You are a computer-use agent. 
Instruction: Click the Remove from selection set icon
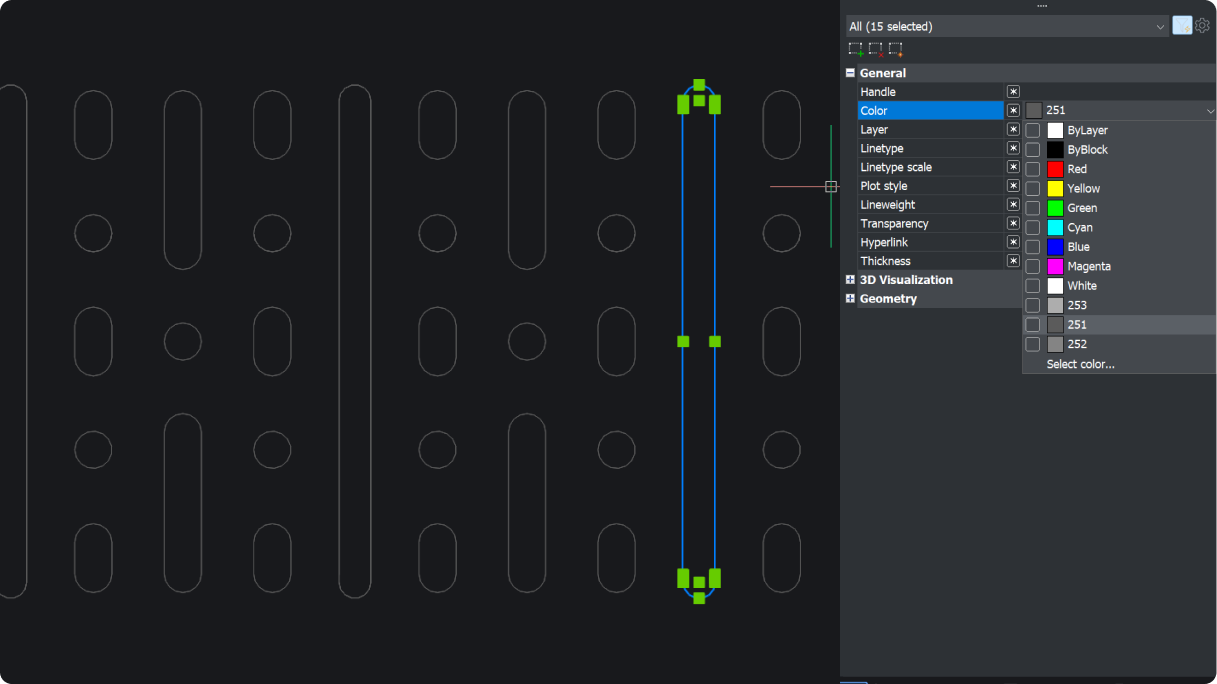click(x=876, y=48)
